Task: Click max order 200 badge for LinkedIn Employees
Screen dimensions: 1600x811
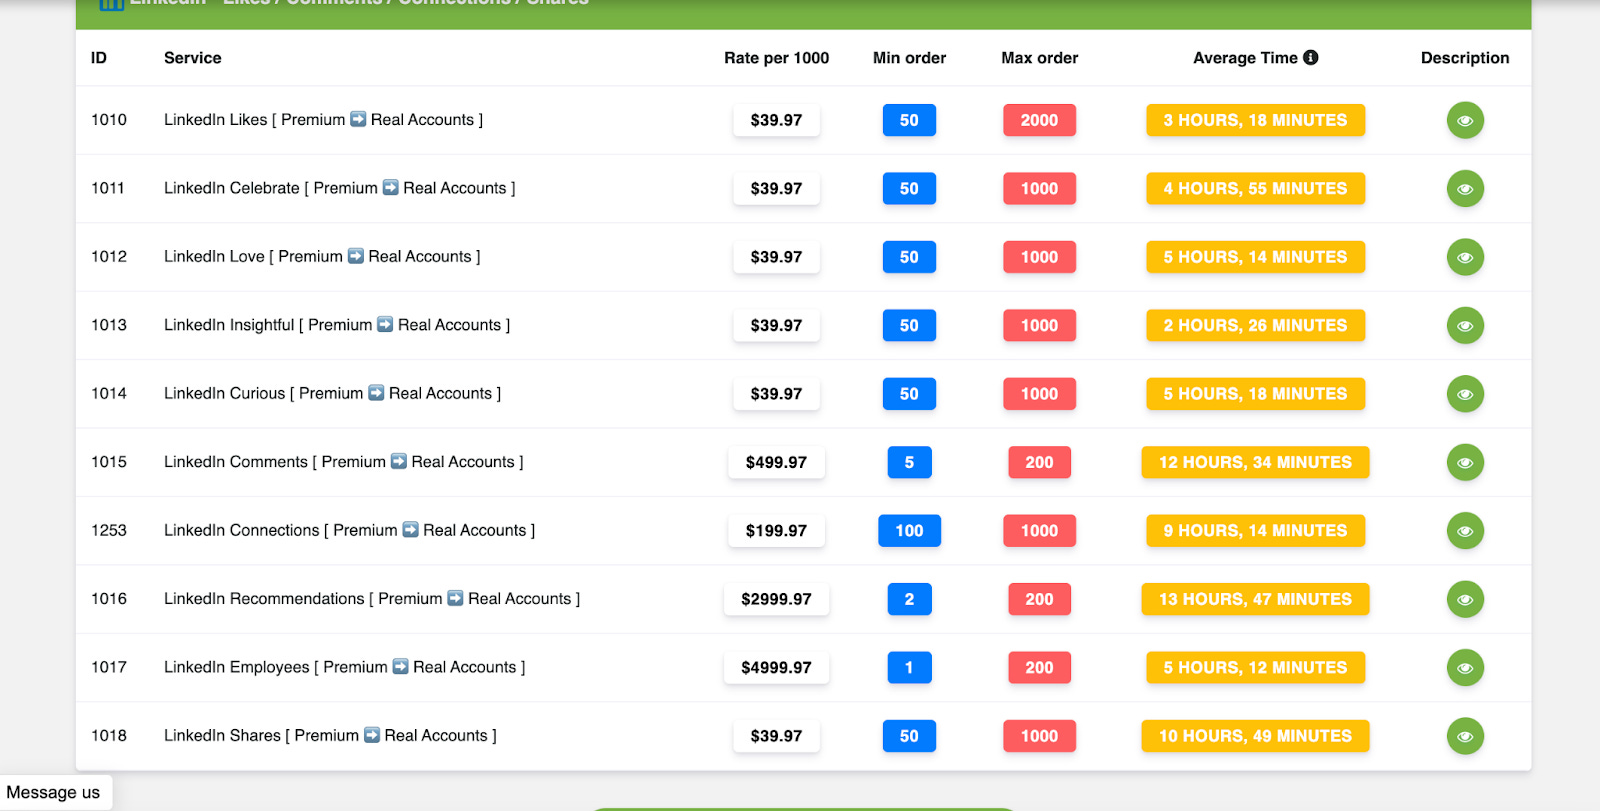Action: [x=1039, y=667]
